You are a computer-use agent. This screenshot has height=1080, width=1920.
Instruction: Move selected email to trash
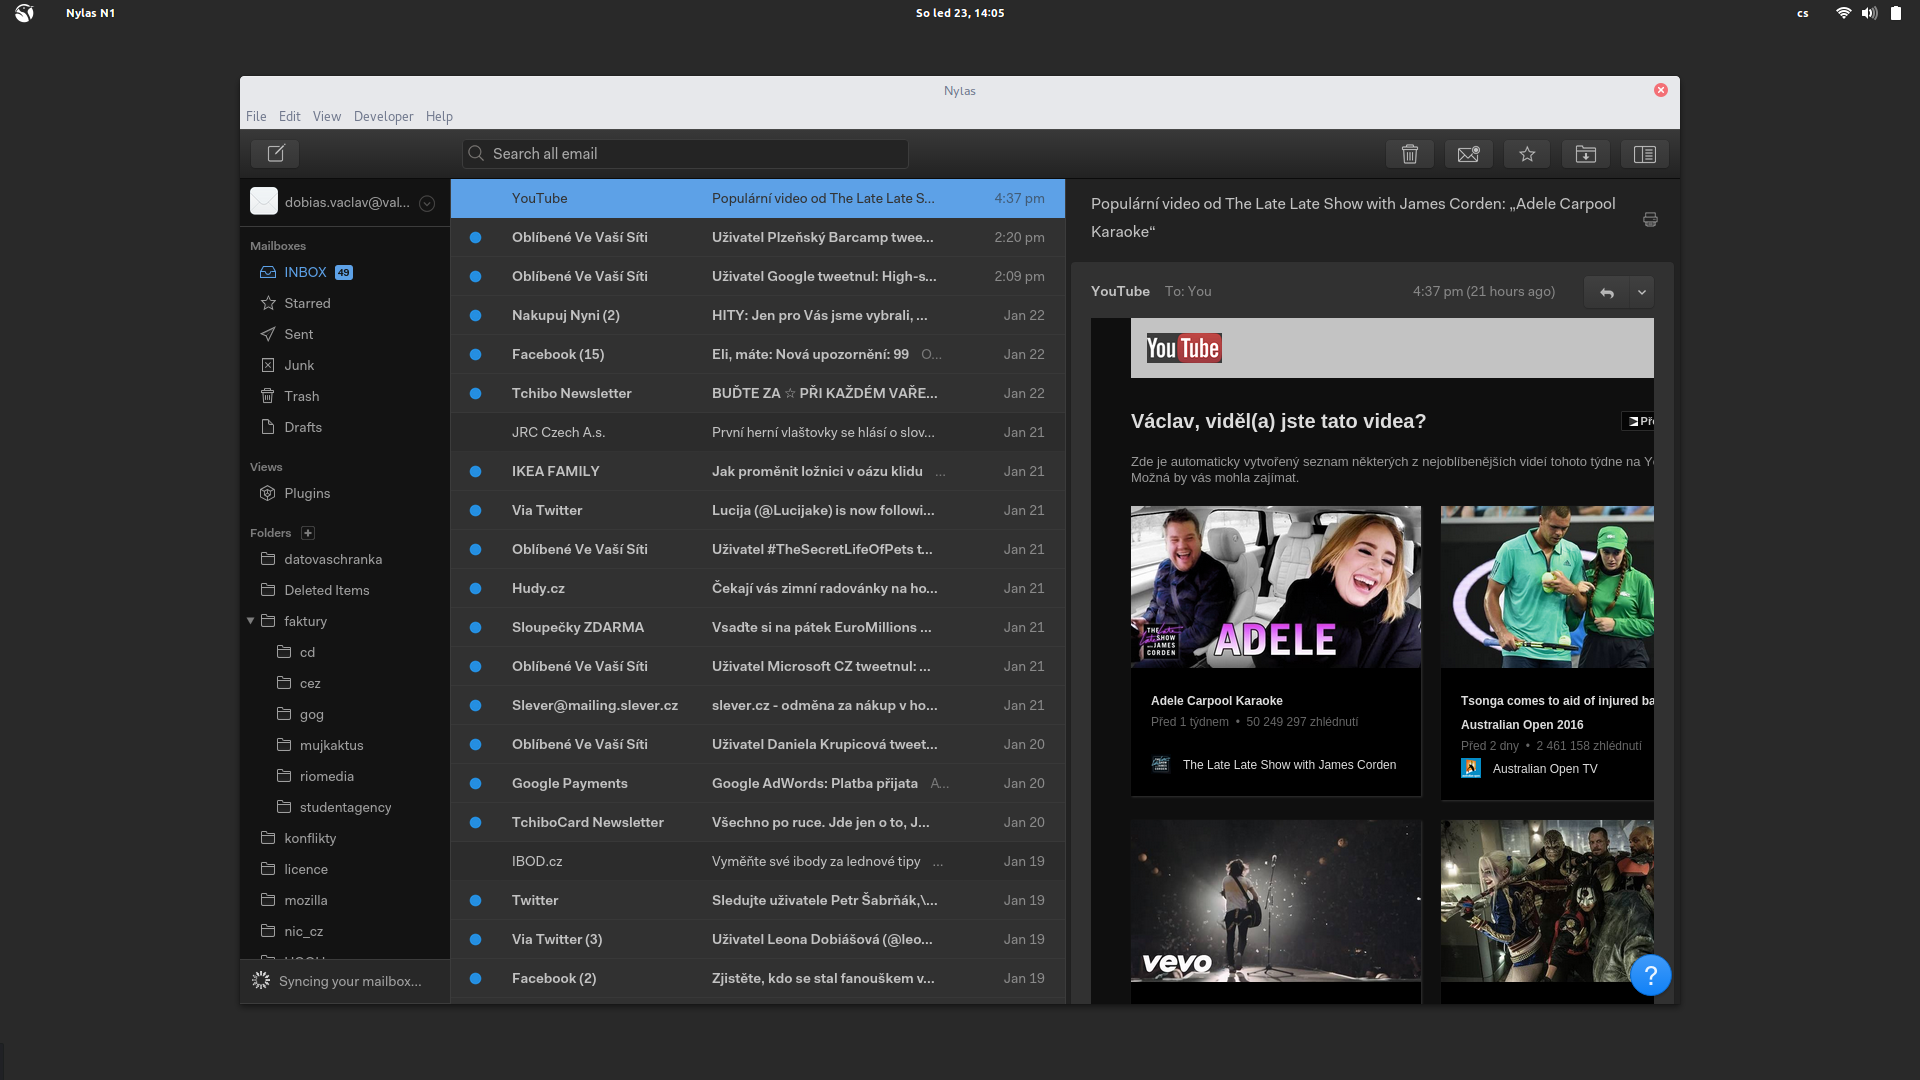1410,154
